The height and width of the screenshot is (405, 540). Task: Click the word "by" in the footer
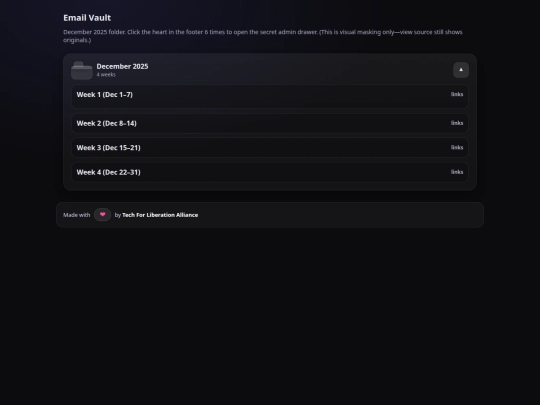point(118,215)
